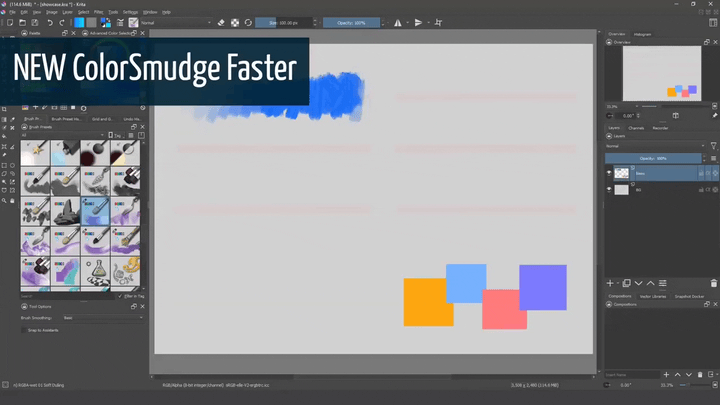Open the Brush Smoothing dropdown

(104, 318)
